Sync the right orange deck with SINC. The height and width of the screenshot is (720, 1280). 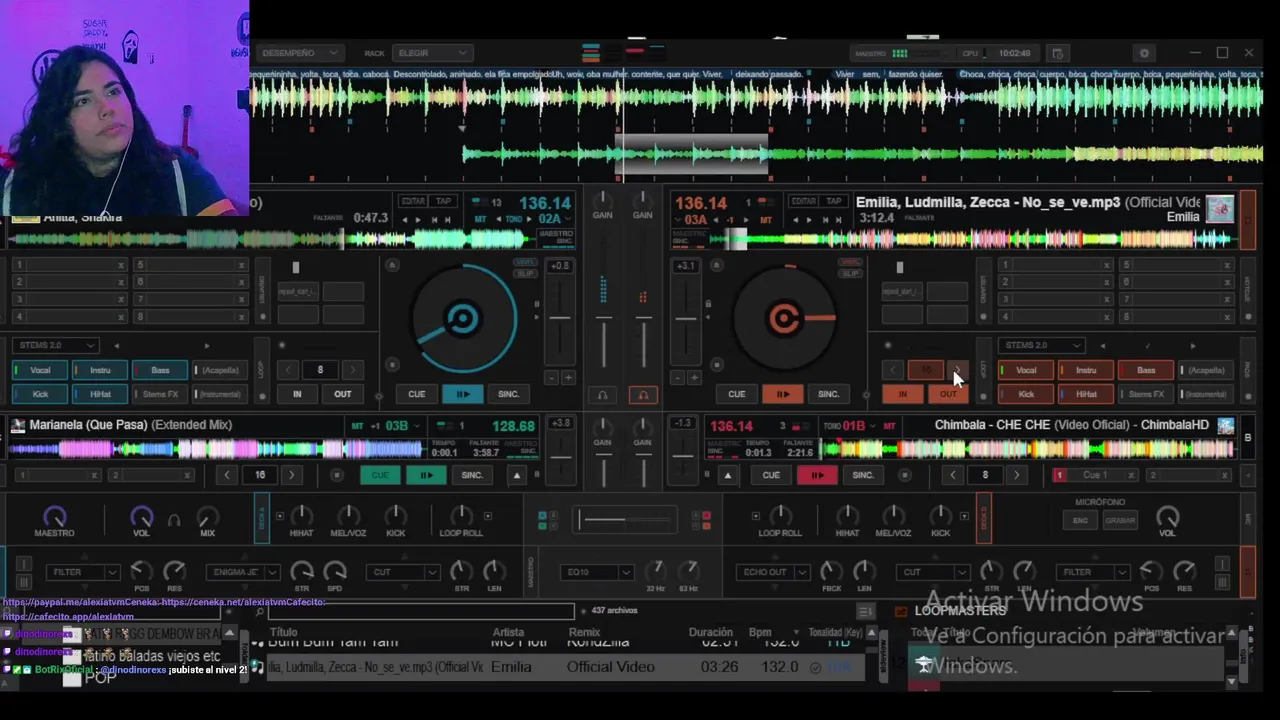(x=828, y=394)
